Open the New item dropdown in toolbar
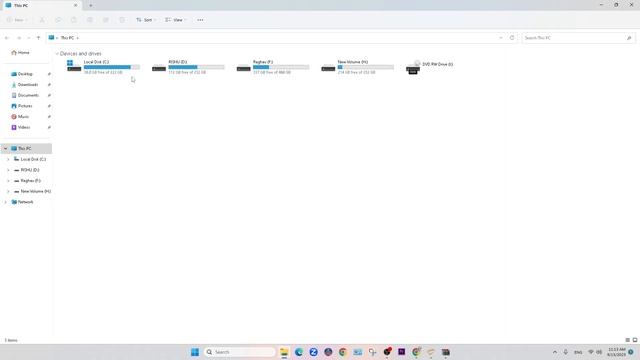 [x=17, y=20]
